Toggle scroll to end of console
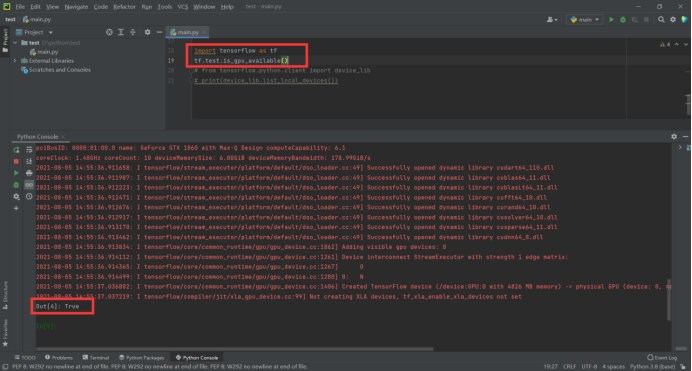 29,161
